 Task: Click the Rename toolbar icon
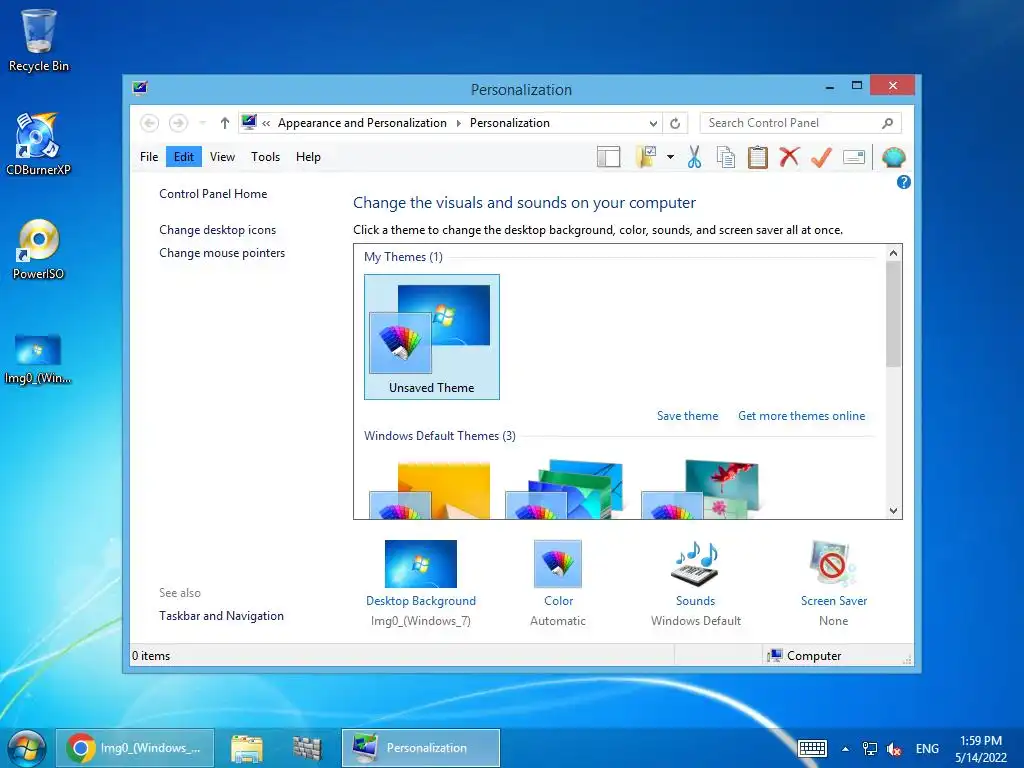854,157
